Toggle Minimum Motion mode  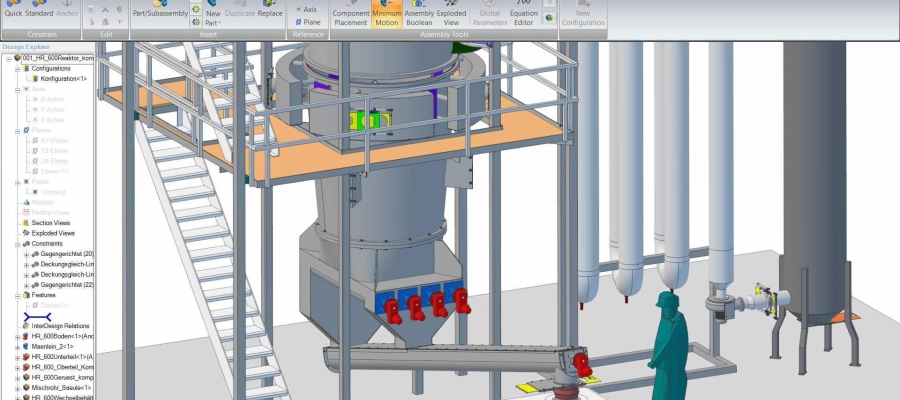click(387, 16)
